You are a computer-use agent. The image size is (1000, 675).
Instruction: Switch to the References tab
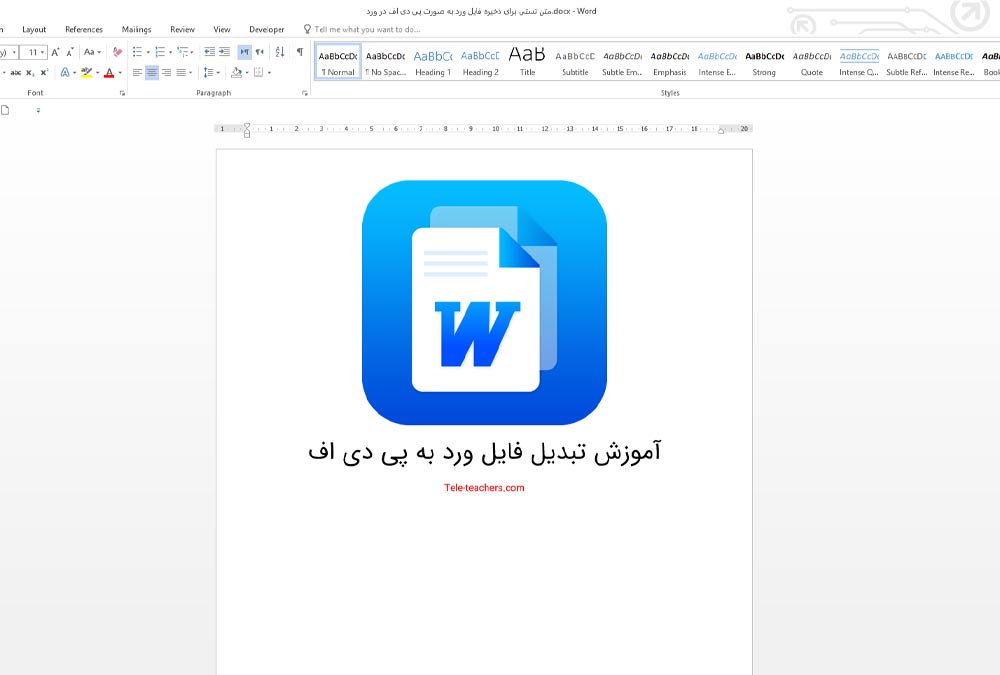[84, 29]
